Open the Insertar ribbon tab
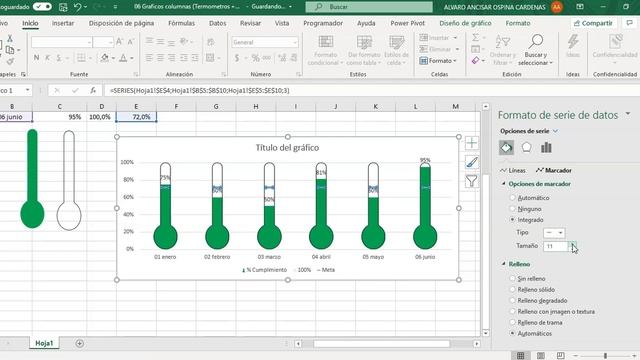The height and width of the screenshot is (360, 640). 63,23
